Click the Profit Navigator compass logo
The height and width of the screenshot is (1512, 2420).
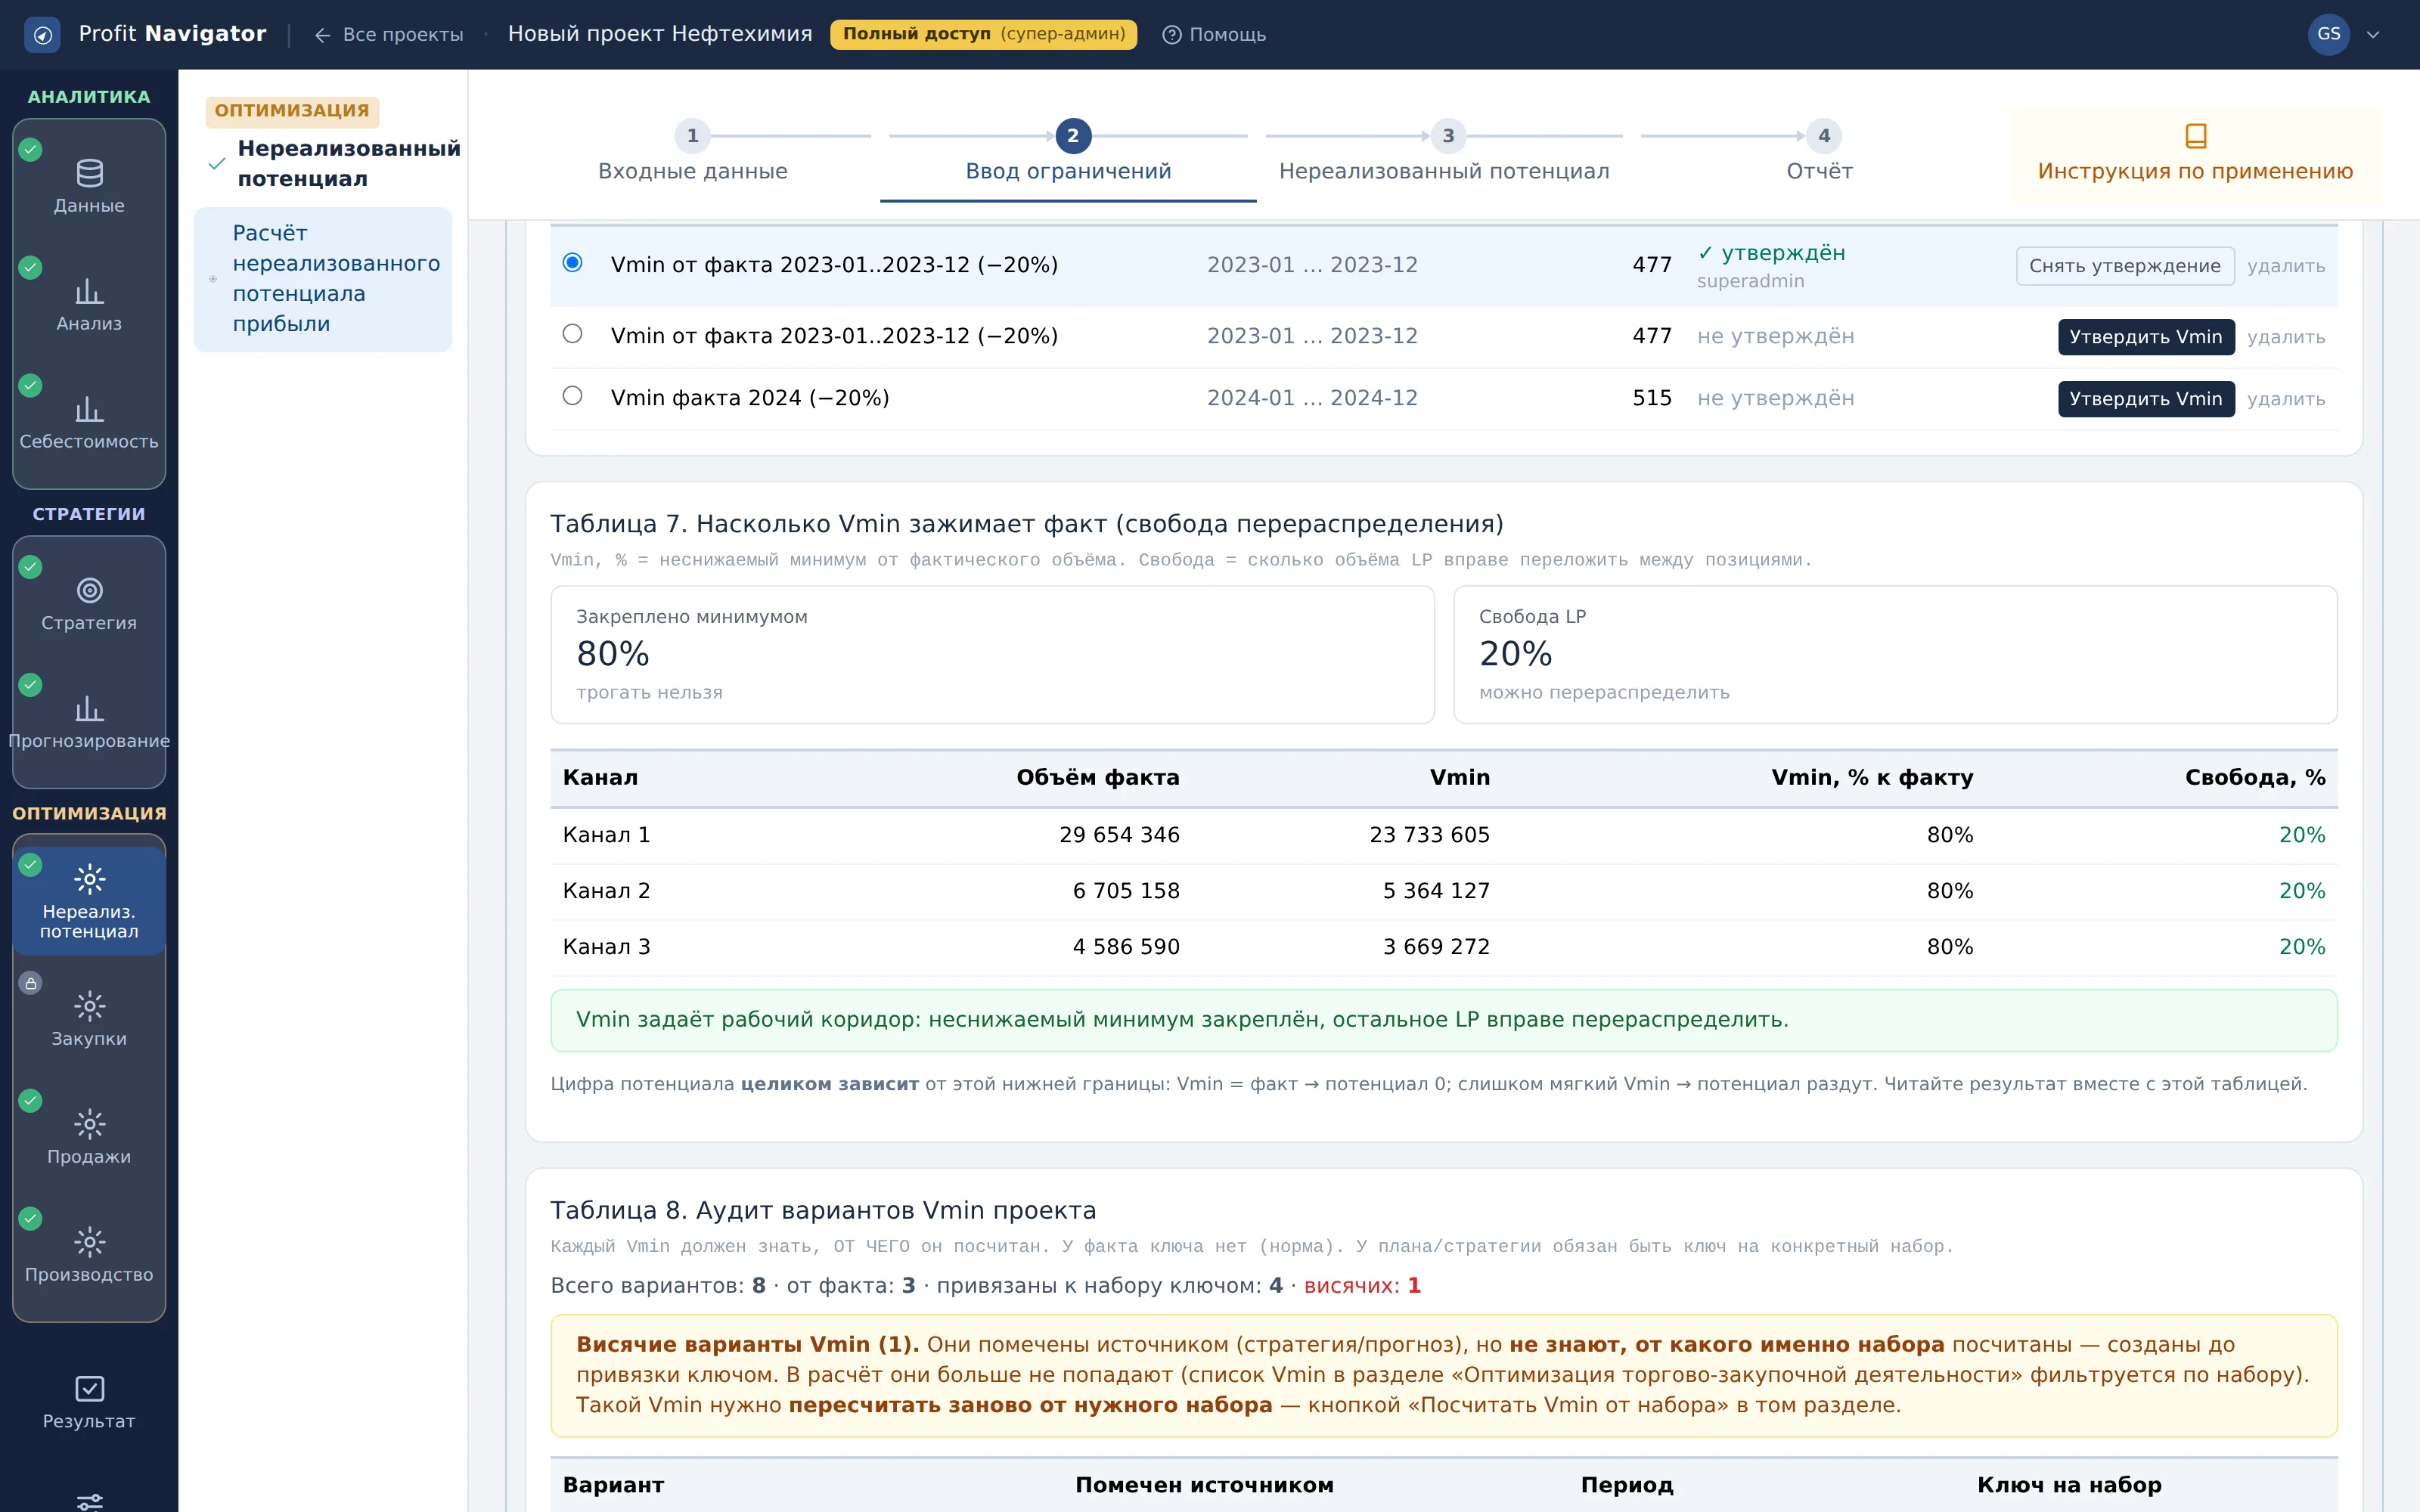click(x=42, y=35)
